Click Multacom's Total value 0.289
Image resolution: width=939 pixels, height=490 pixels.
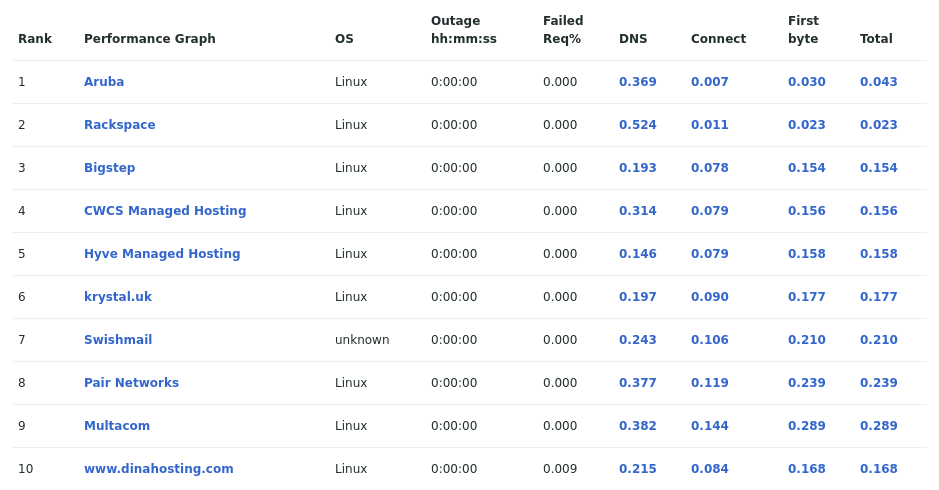pyautogui.click(x=879, y=426)
